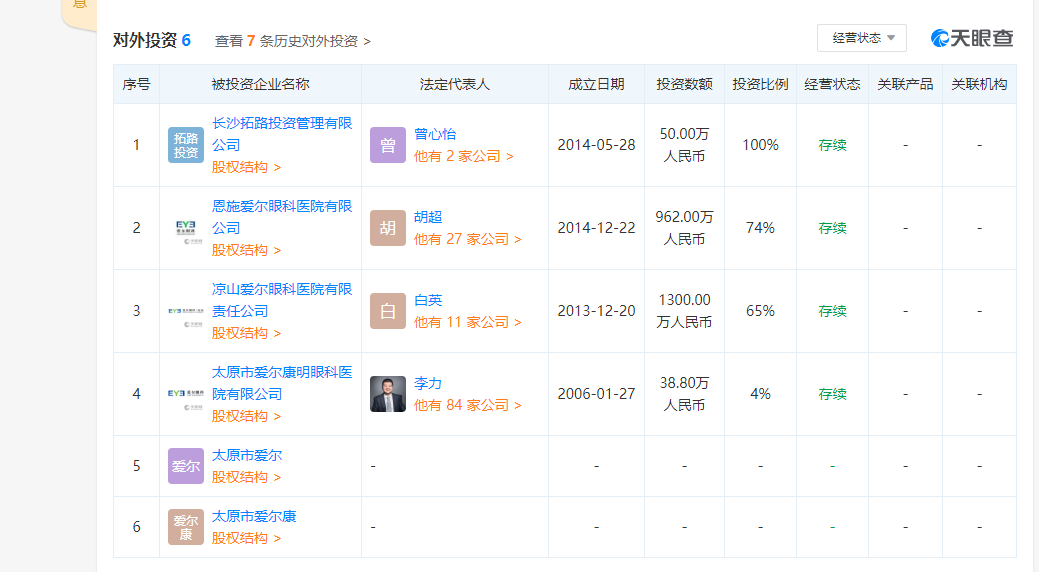1039x572 pixels.
Task: Click the 白 avatar icon
Action: point(388,311)
